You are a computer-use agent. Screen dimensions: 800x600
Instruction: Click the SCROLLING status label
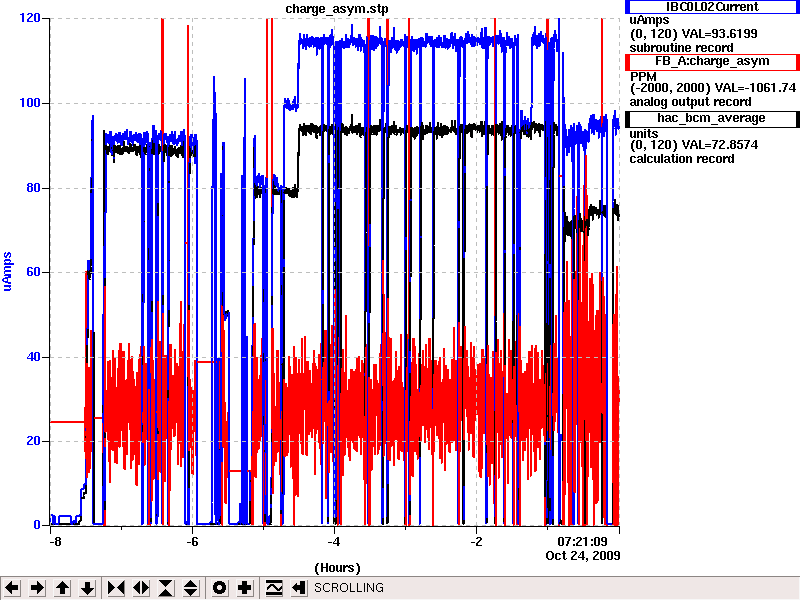point(349,588)
